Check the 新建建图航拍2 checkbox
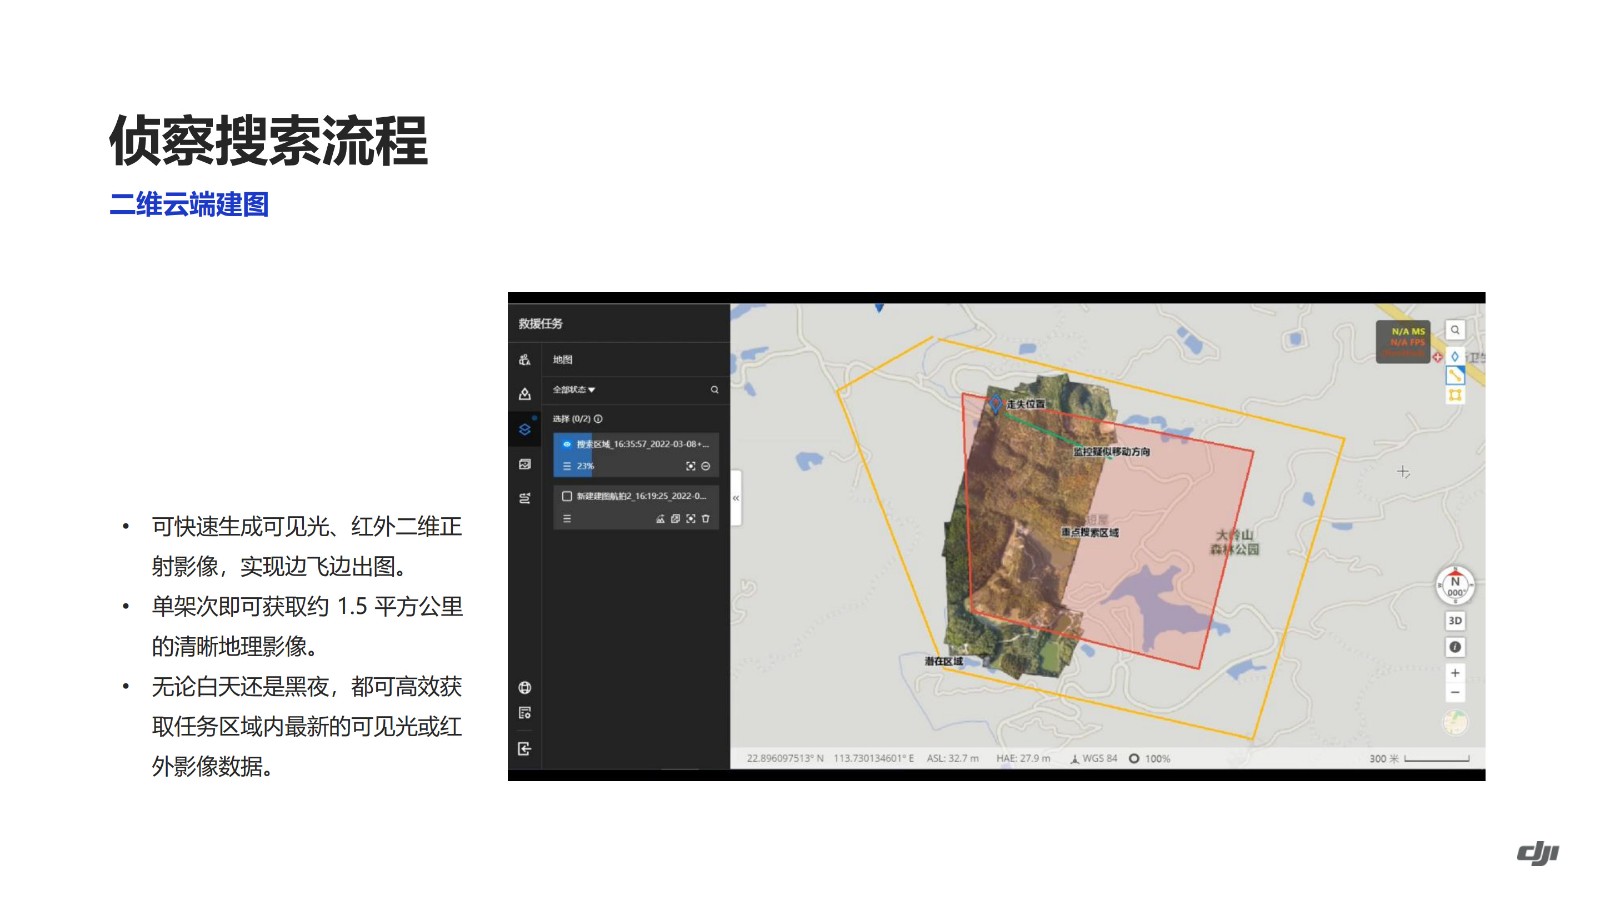 click(x=567, y=496)
